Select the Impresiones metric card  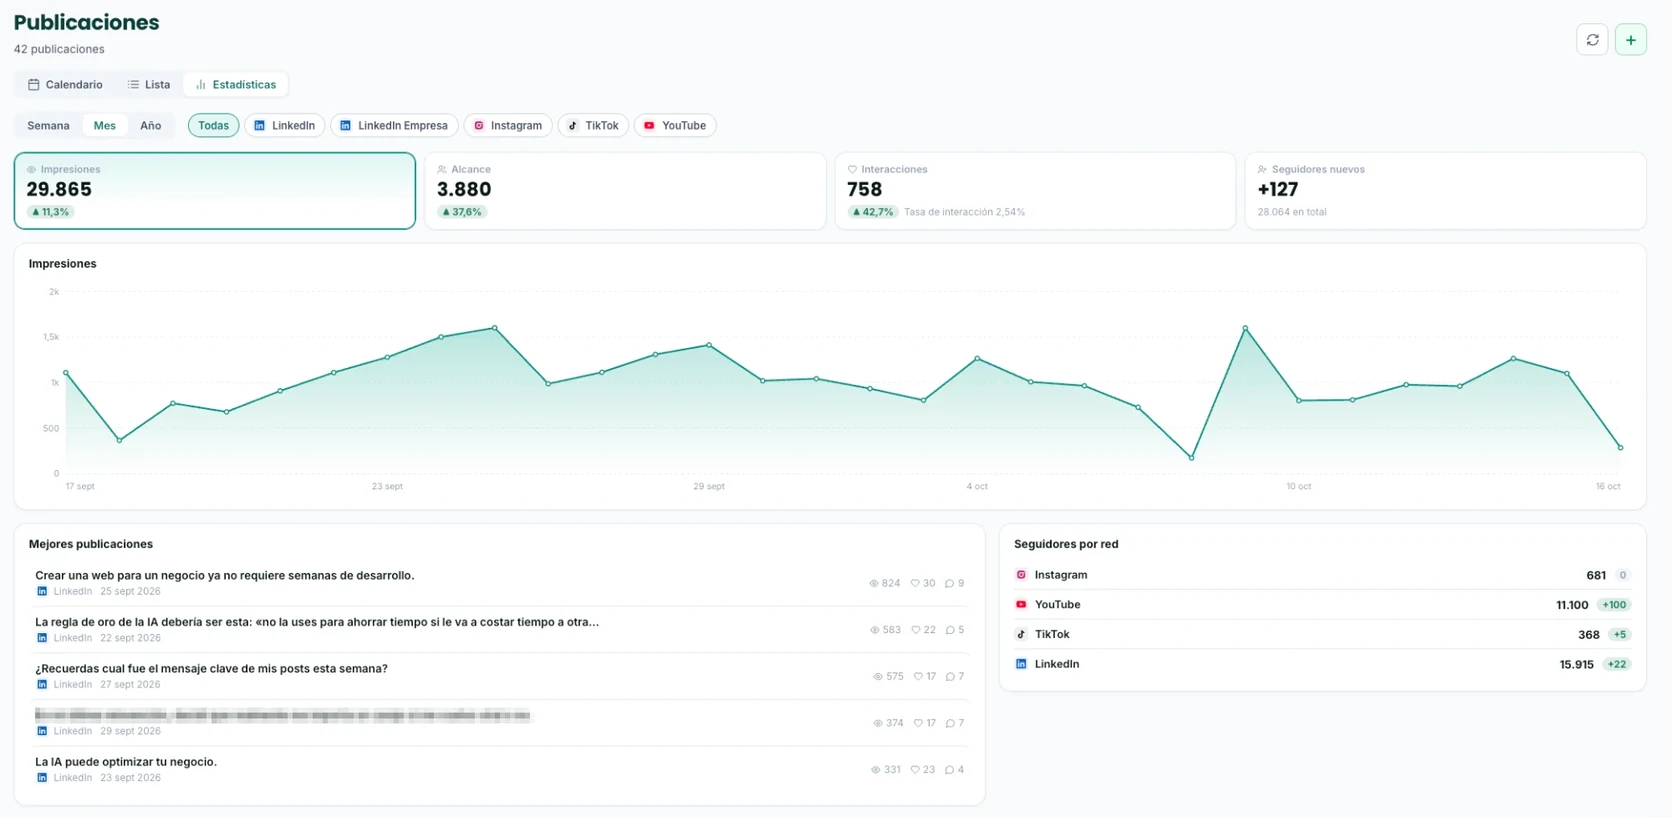[215, 191]
